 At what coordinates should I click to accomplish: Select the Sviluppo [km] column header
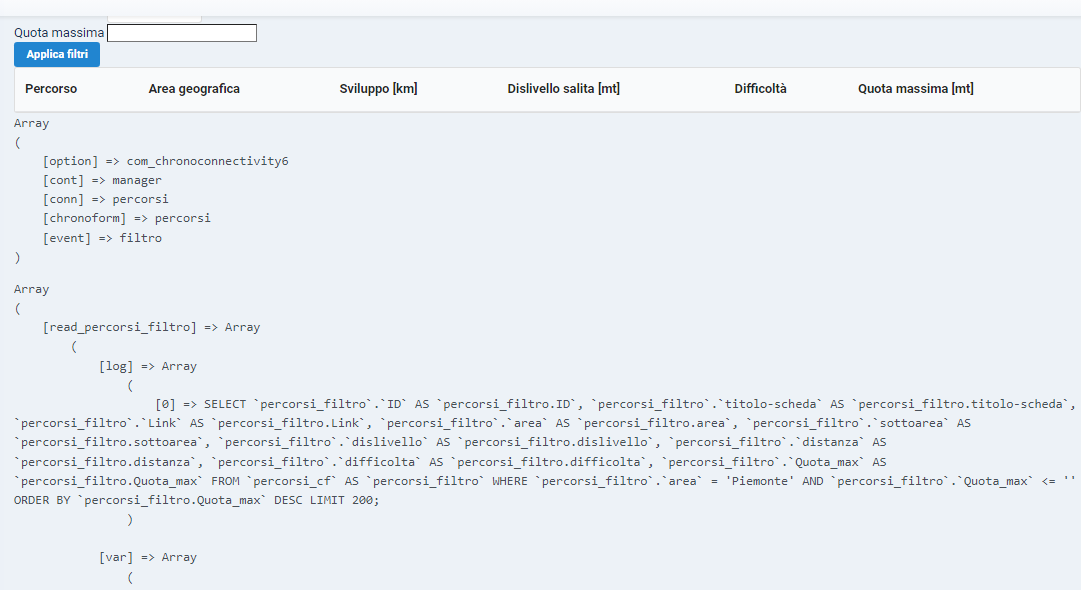pos(378,89)
